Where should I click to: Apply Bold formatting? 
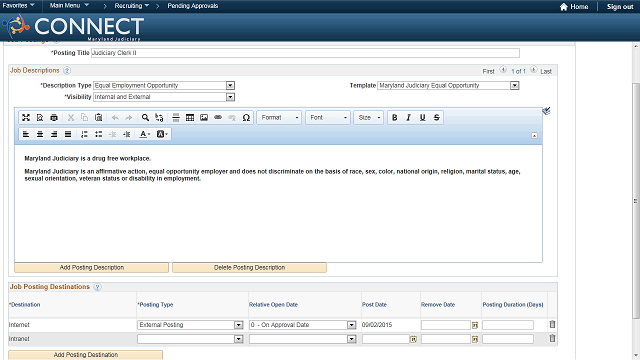[394, 118]
